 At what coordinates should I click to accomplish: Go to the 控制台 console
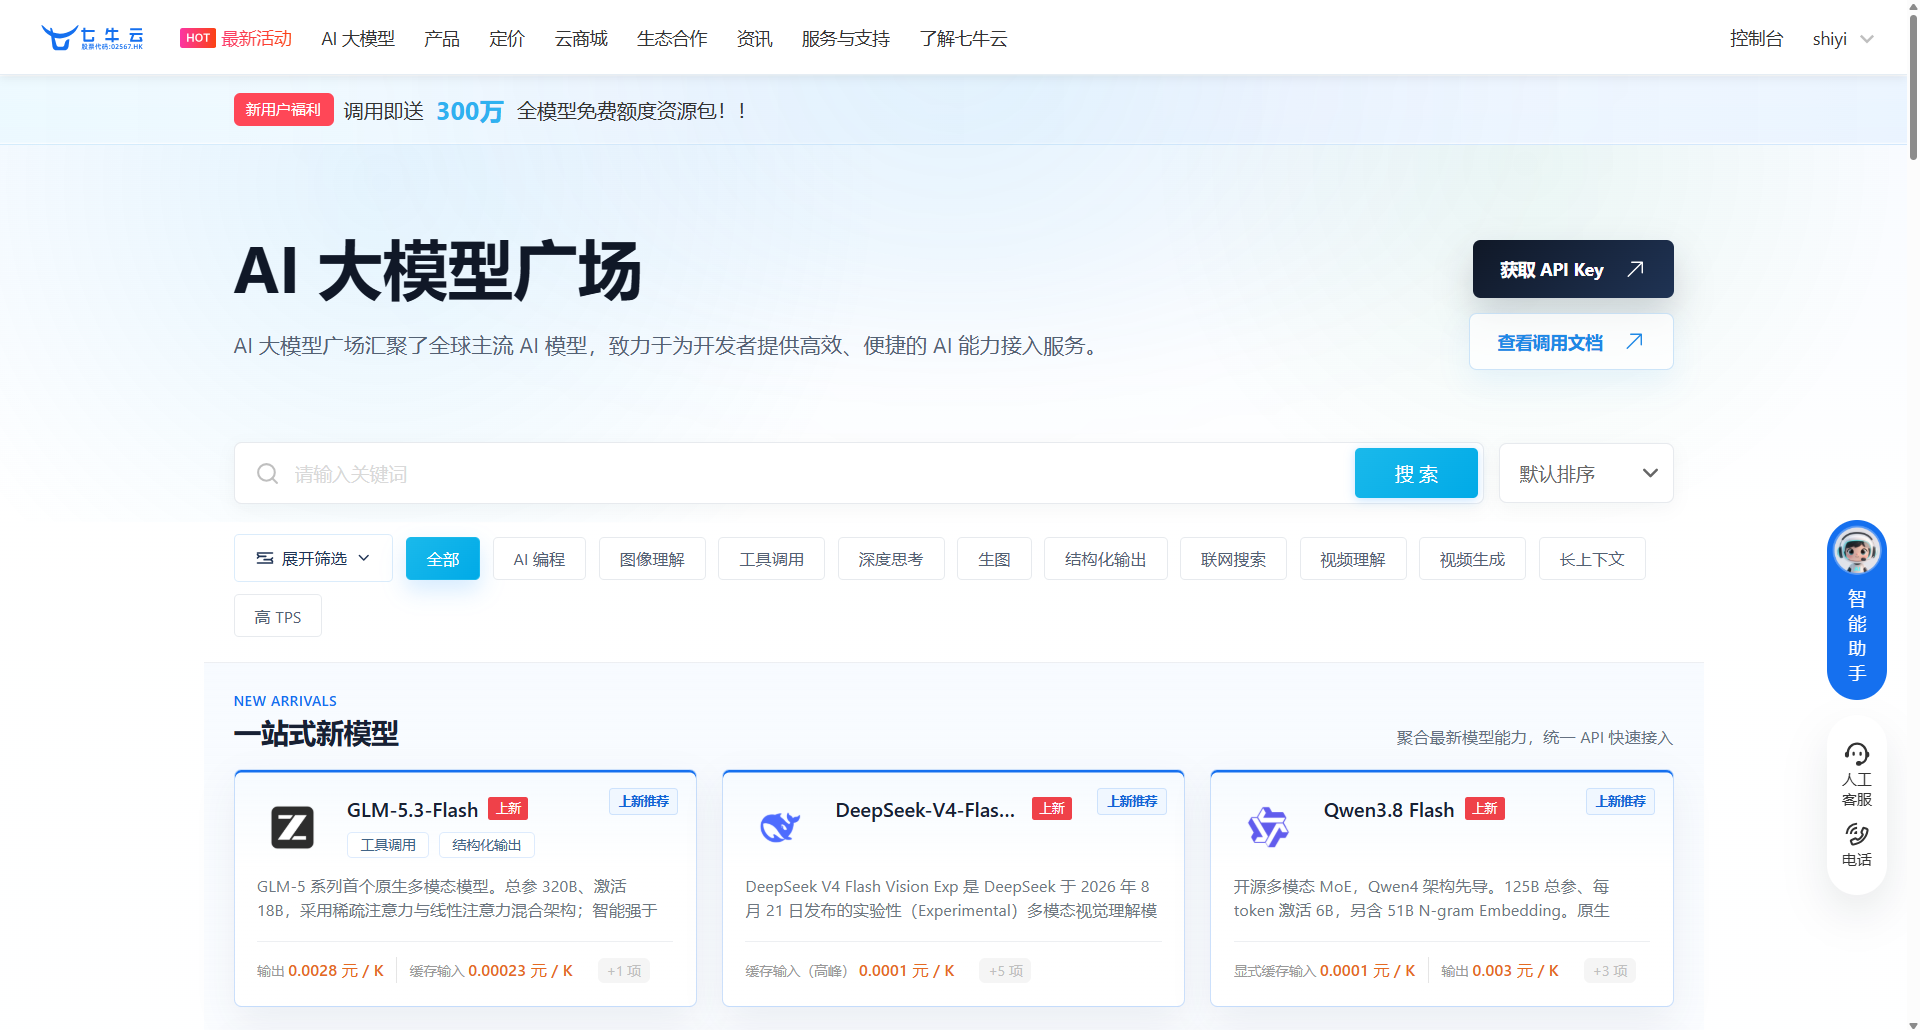pos(1757,38)
